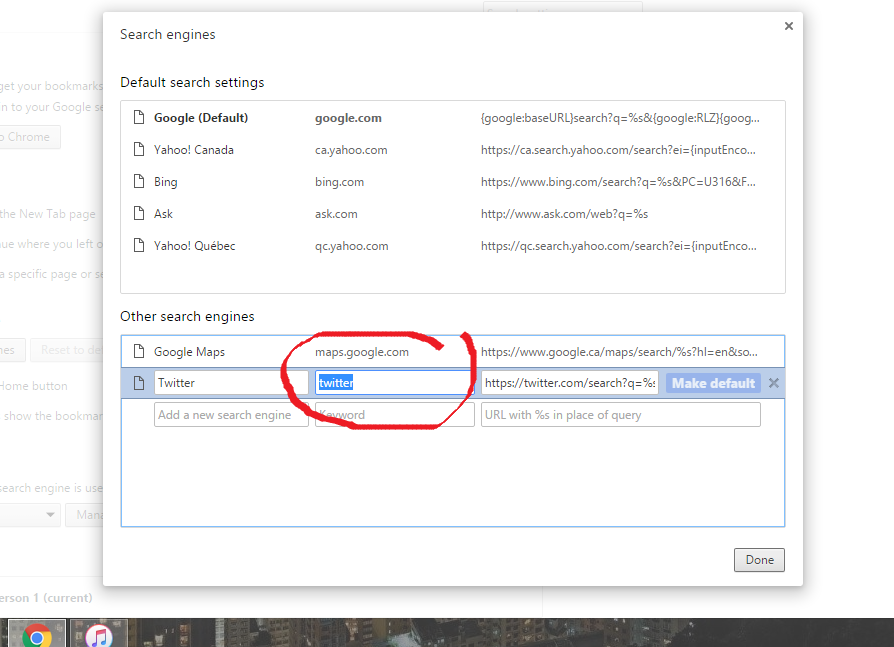This screenshot has width=894, height=647.
Task: Click the Done button
Action: (x=759, y=560)
